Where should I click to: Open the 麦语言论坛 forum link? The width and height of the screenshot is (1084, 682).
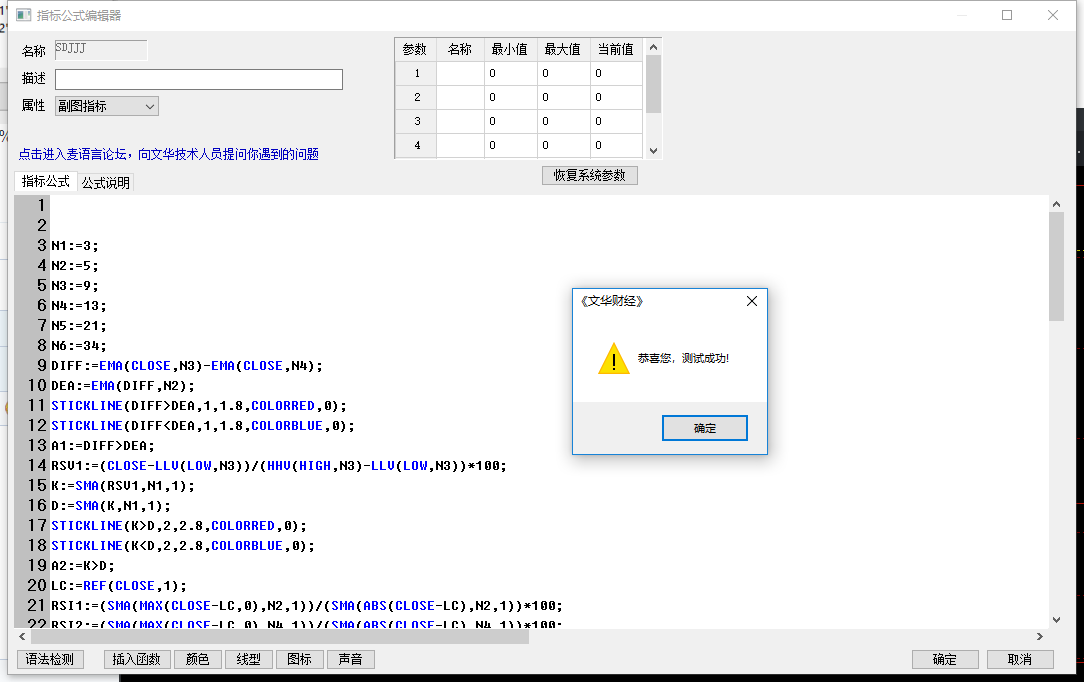(x=169, y=154)
